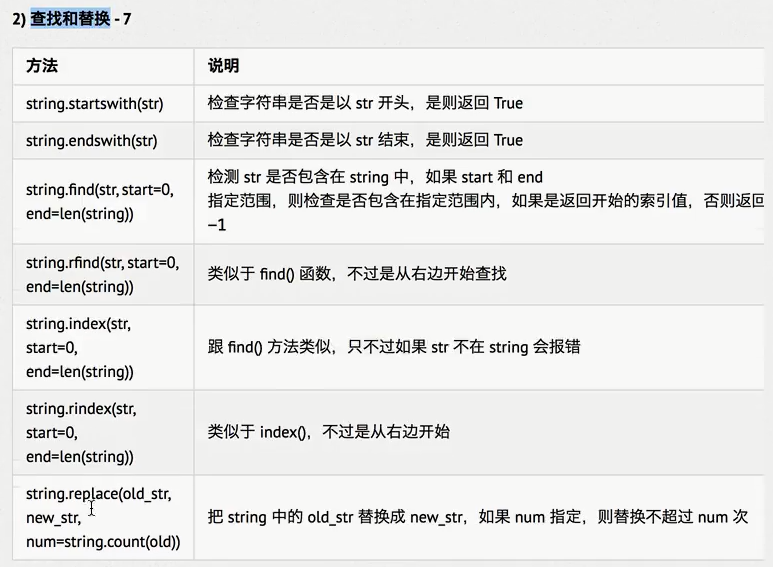Click the highlighted heading 查找和替换
The image size is (773, 567).
(70, 19)
